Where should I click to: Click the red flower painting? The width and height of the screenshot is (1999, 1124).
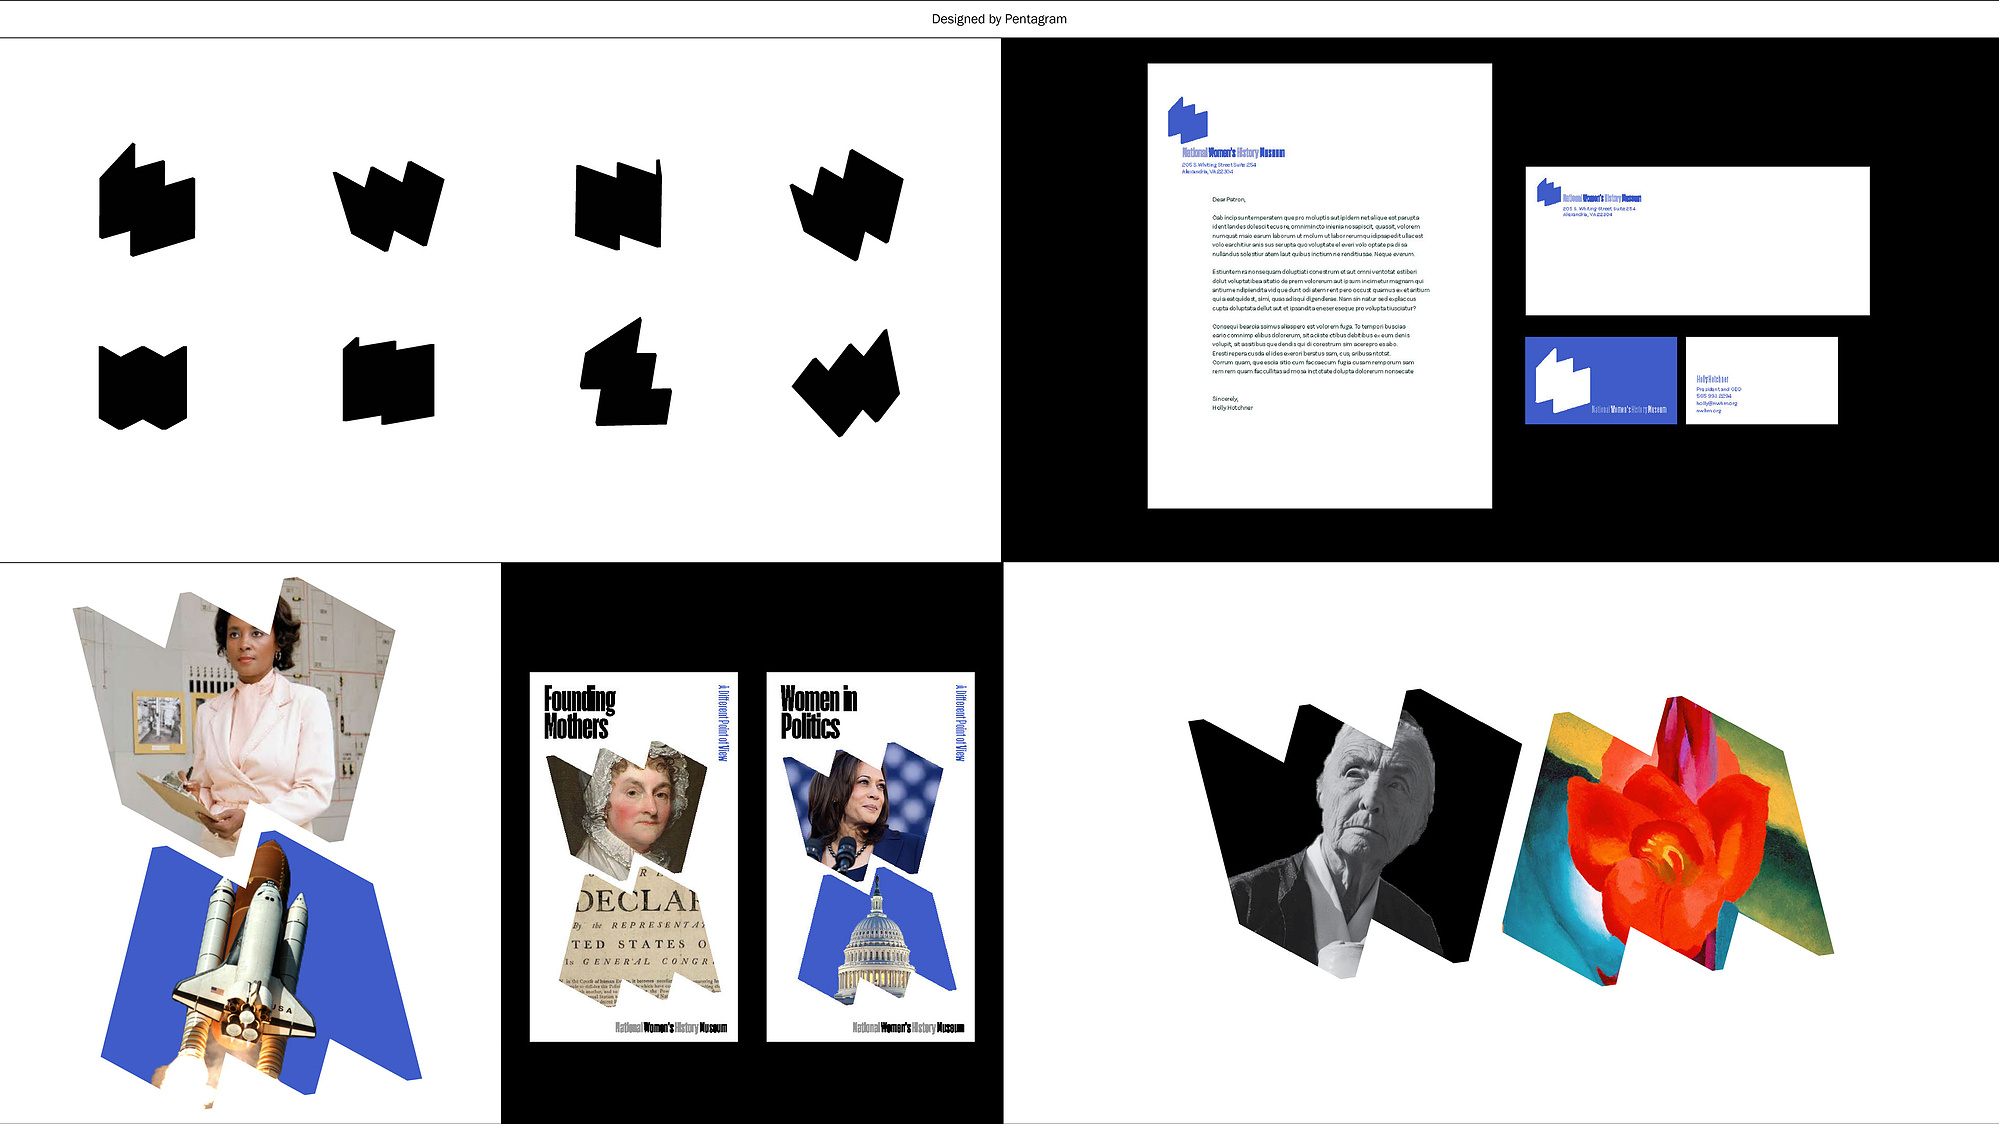click(x=1668, y=842)
